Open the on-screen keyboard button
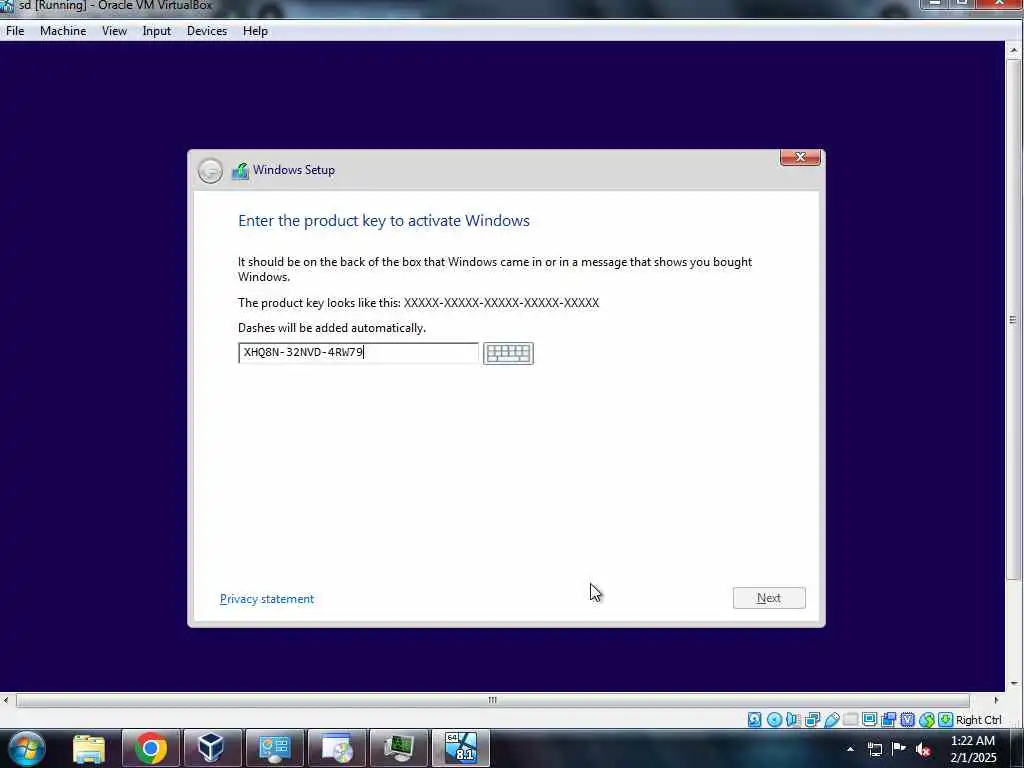Image resolution: width=1024 pixels, height=768 pixels. click(x=508, y=353)
